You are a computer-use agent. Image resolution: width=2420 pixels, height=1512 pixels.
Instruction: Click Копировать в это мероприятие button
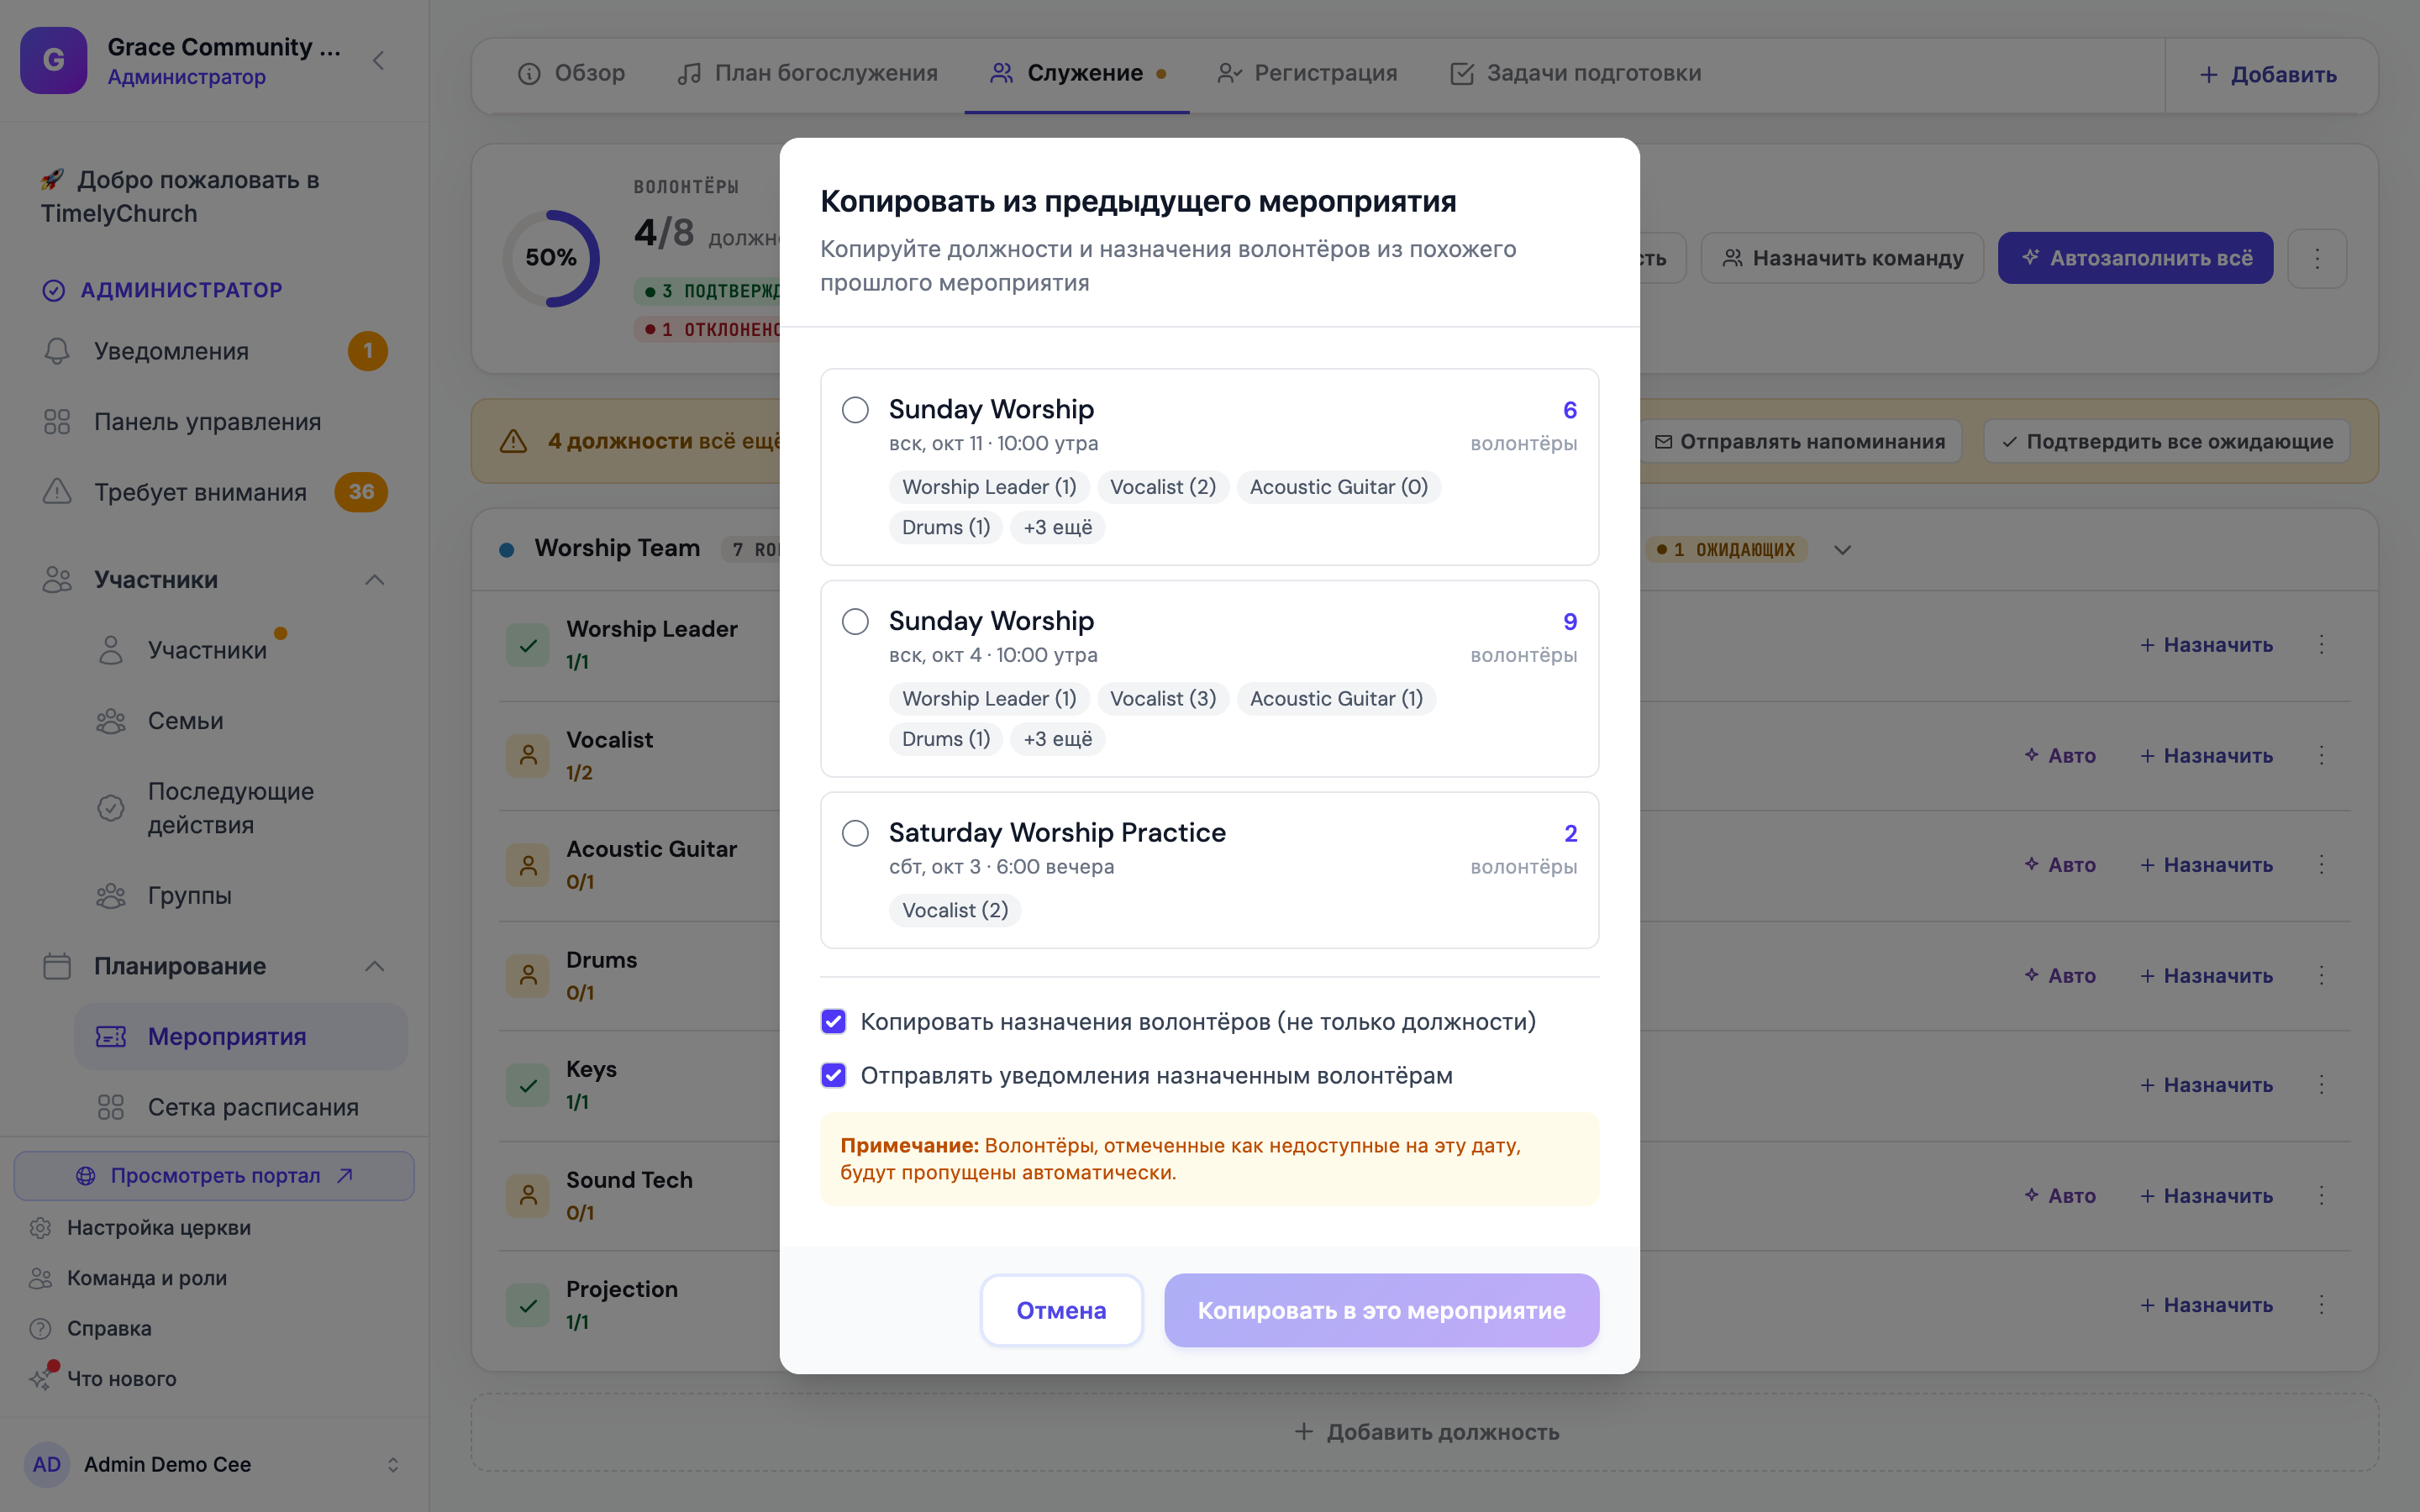point(1381,1310)
